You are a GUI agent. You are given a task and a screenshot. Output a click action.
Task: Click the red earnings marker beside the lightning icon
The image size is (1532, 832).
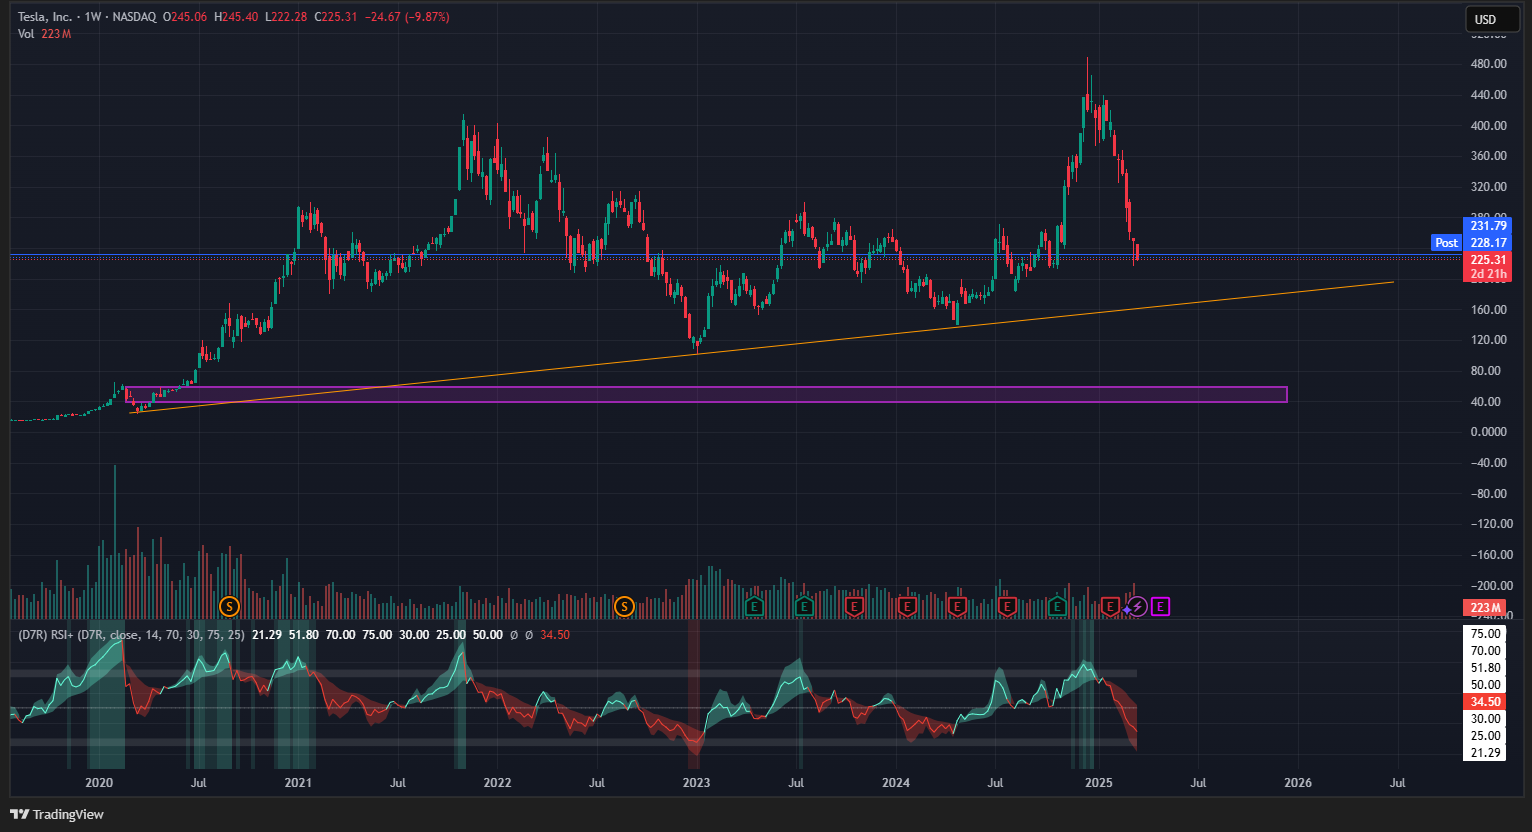coord(1109,606)
